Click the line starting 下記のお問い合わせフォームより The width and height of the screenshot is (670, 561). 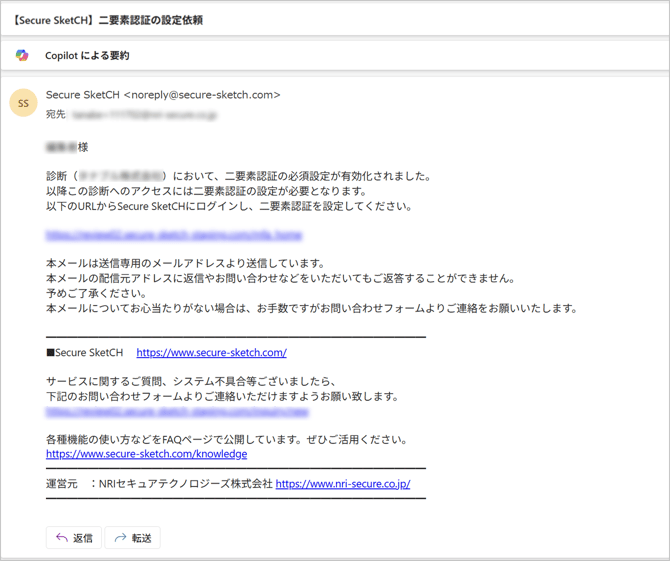222,396
